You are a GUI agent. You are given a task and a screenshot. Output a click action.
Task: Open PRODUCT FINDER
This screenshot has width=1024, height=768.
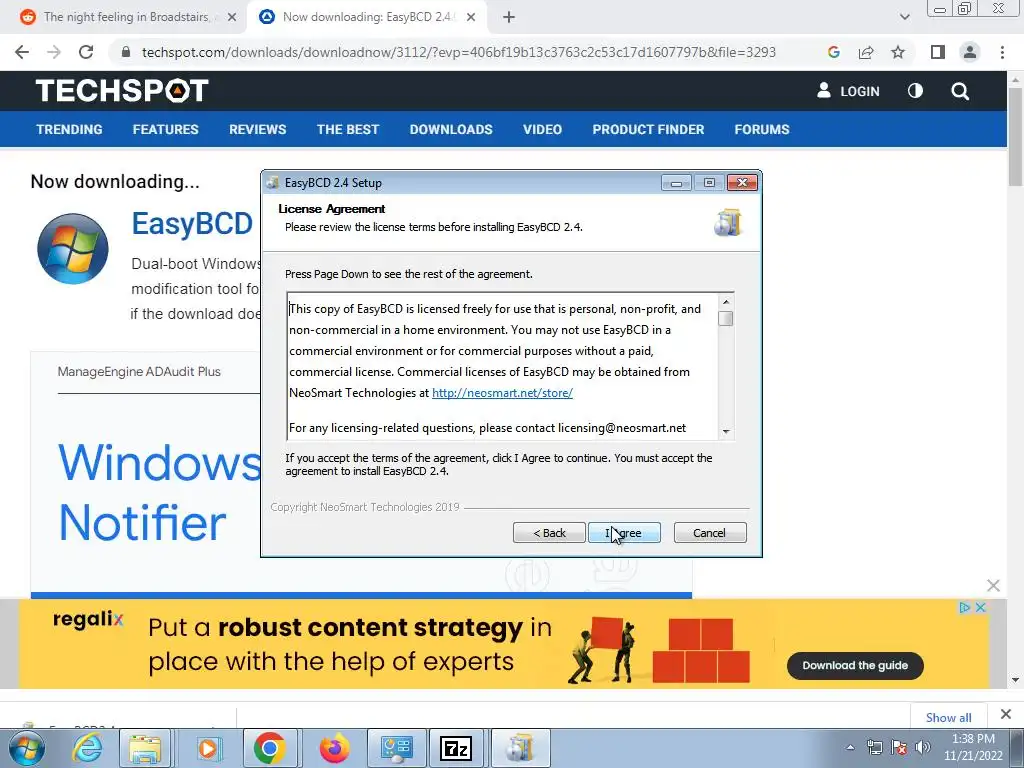coord(648,129)
